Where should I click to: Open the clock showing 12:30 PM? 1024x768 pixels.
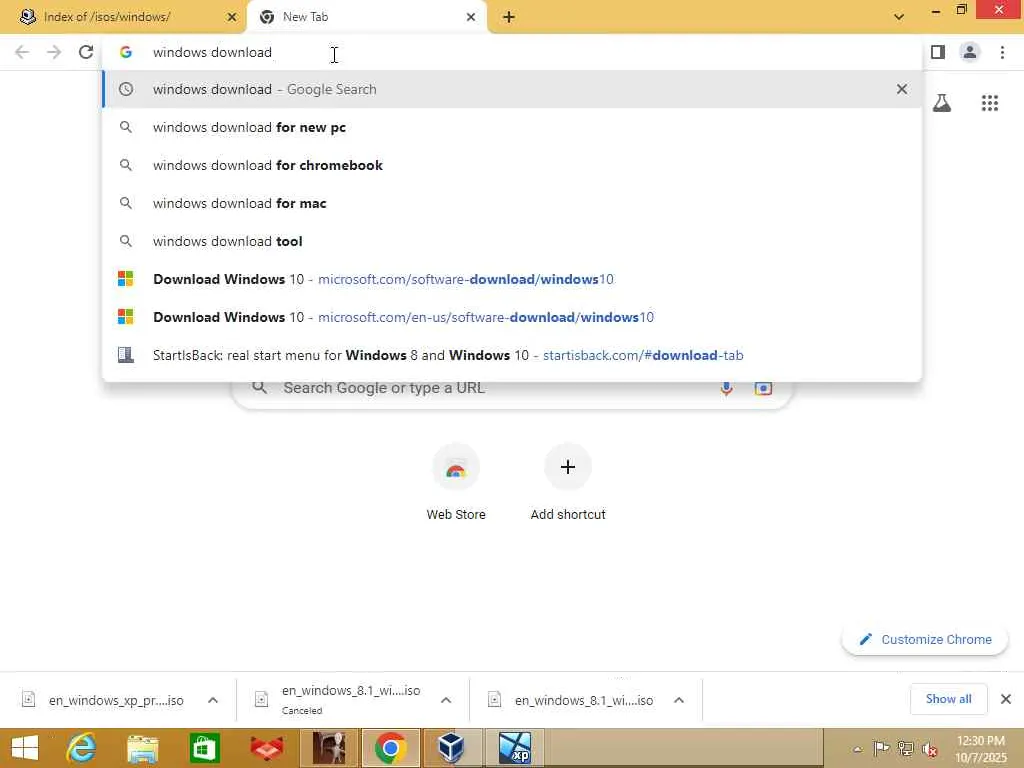[x=981, y=749]
